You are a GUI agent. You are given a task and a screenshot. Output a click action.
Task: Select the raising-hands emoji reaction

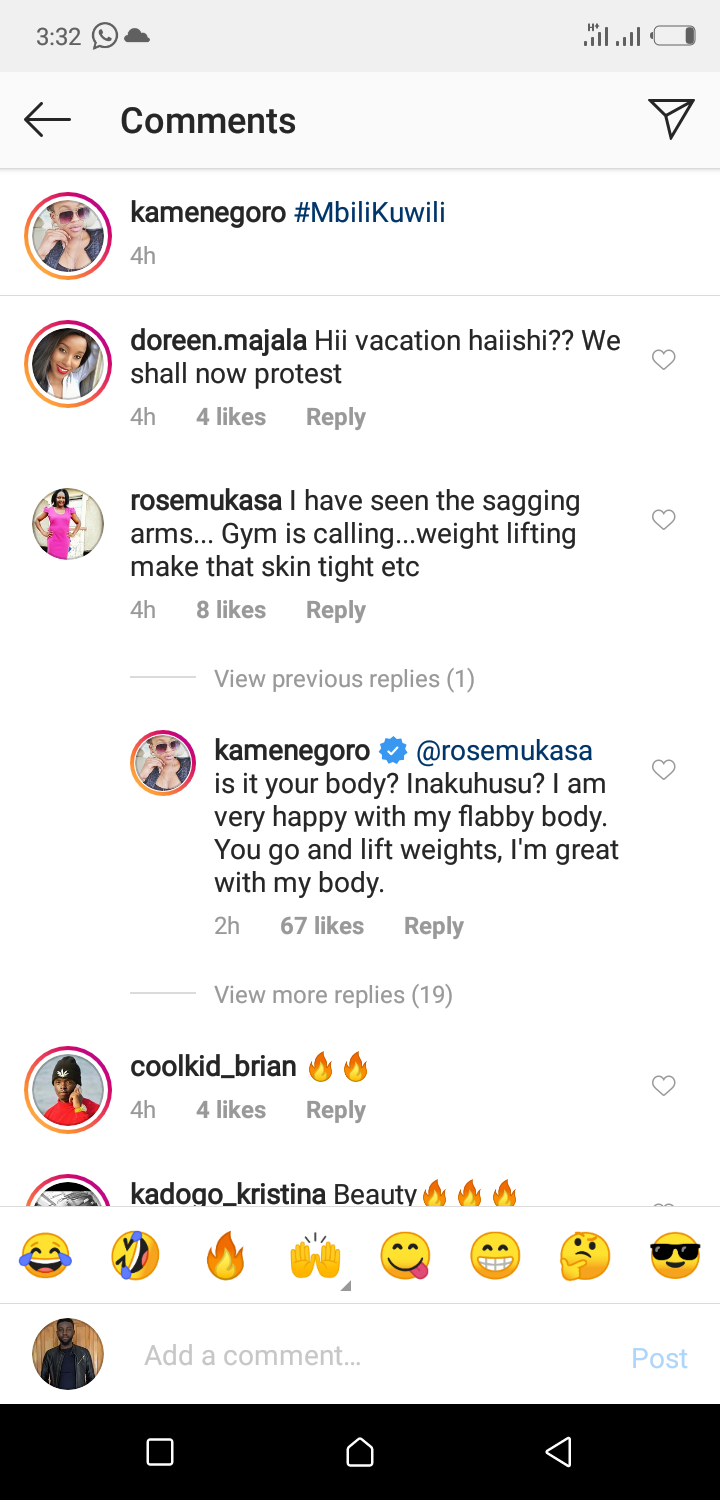point(315,1256)
